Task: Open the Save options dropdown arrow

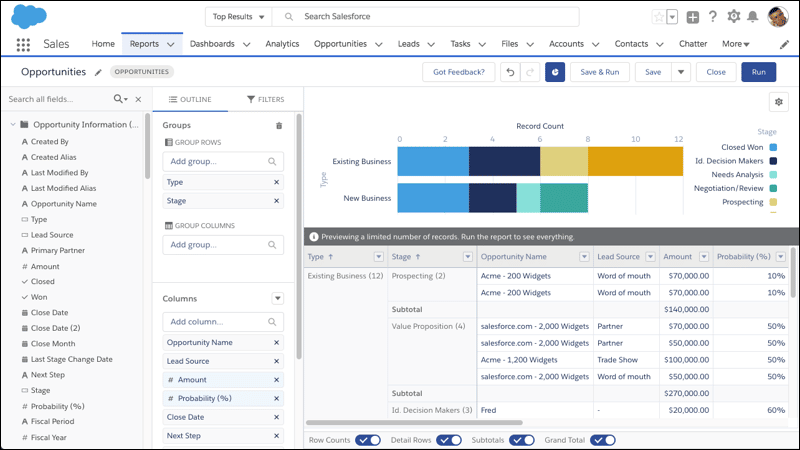Action: point(681,72)
